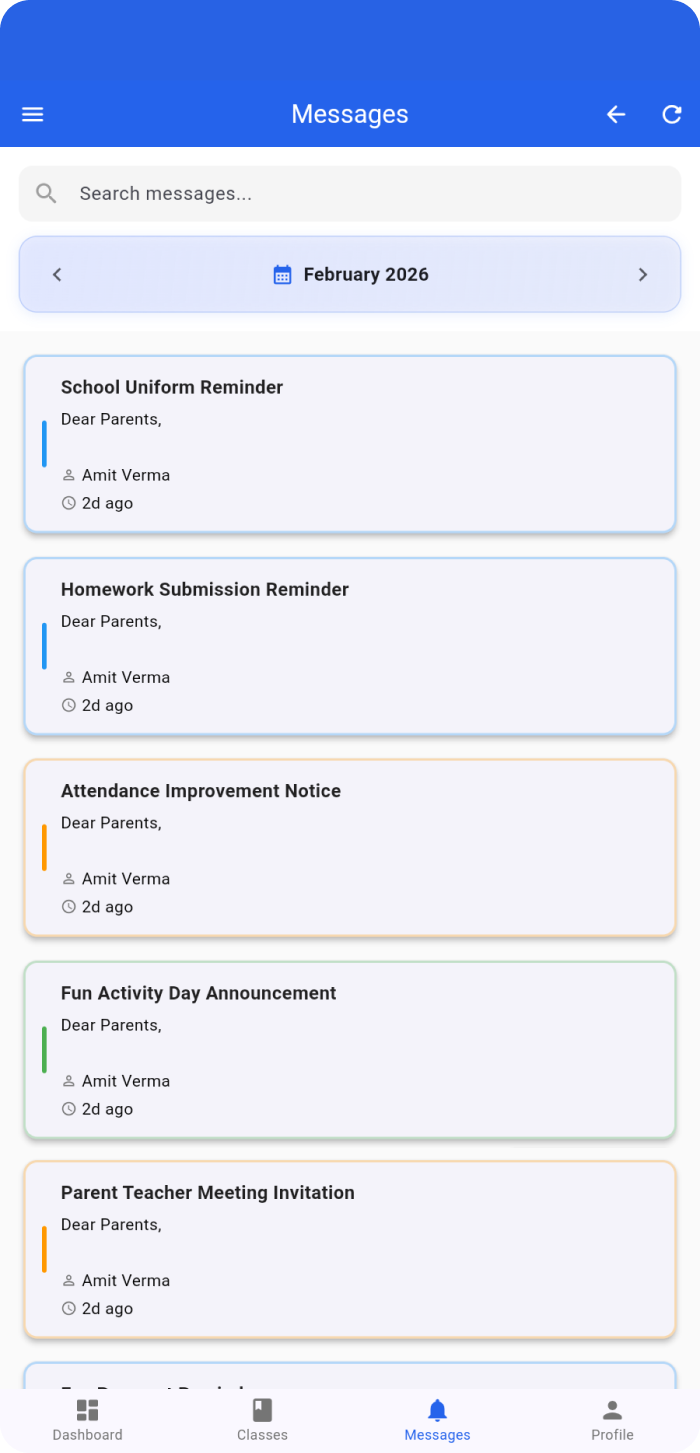Viewport: 700px width, 1453px height.
Task: Click the search magnifier icon
Action: (46, 193)
